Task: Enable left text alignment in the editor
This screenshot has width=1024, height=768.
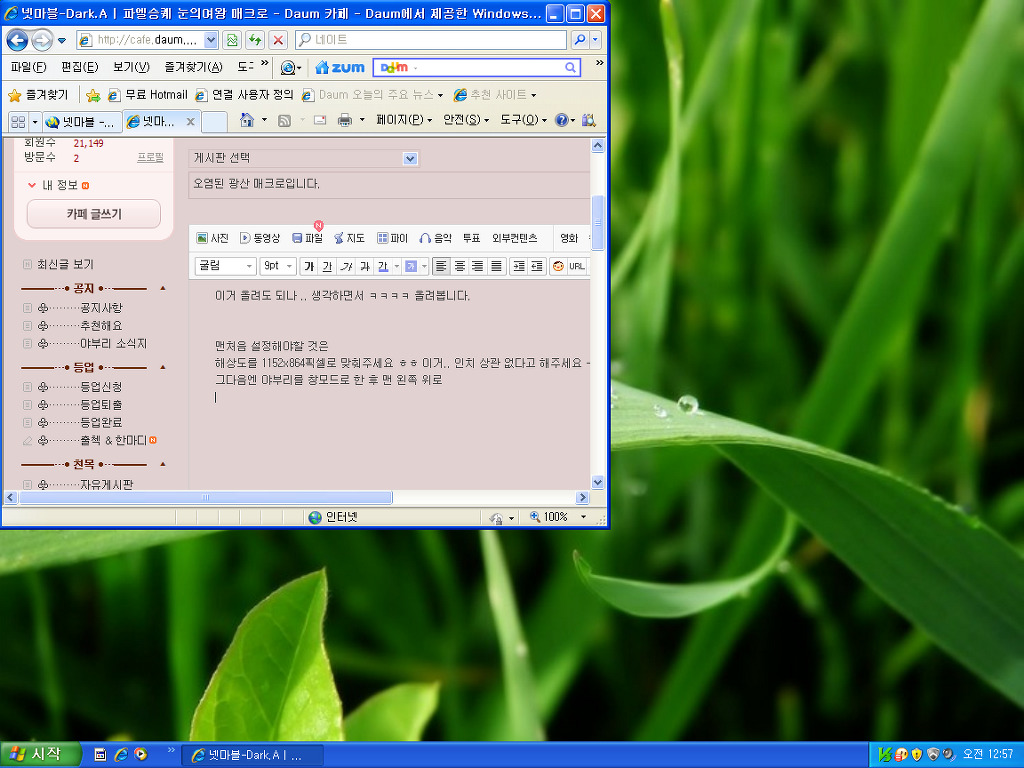Action: tap(441, 266)
